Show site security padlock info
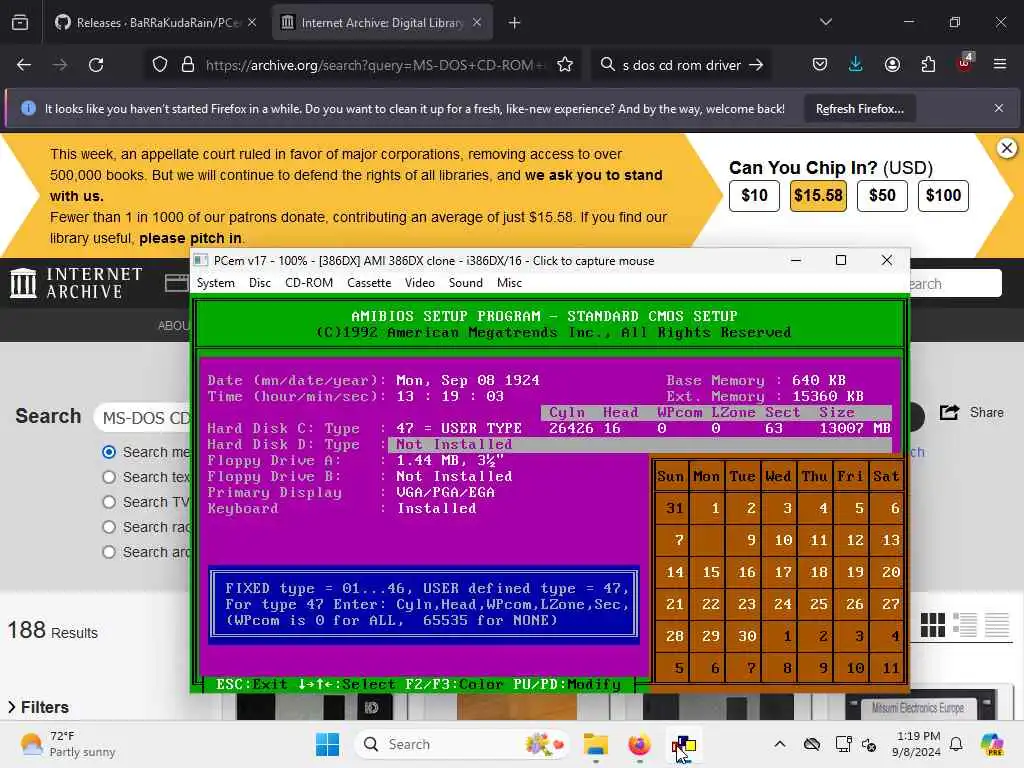1024x768 pixels. click(188, 65)
